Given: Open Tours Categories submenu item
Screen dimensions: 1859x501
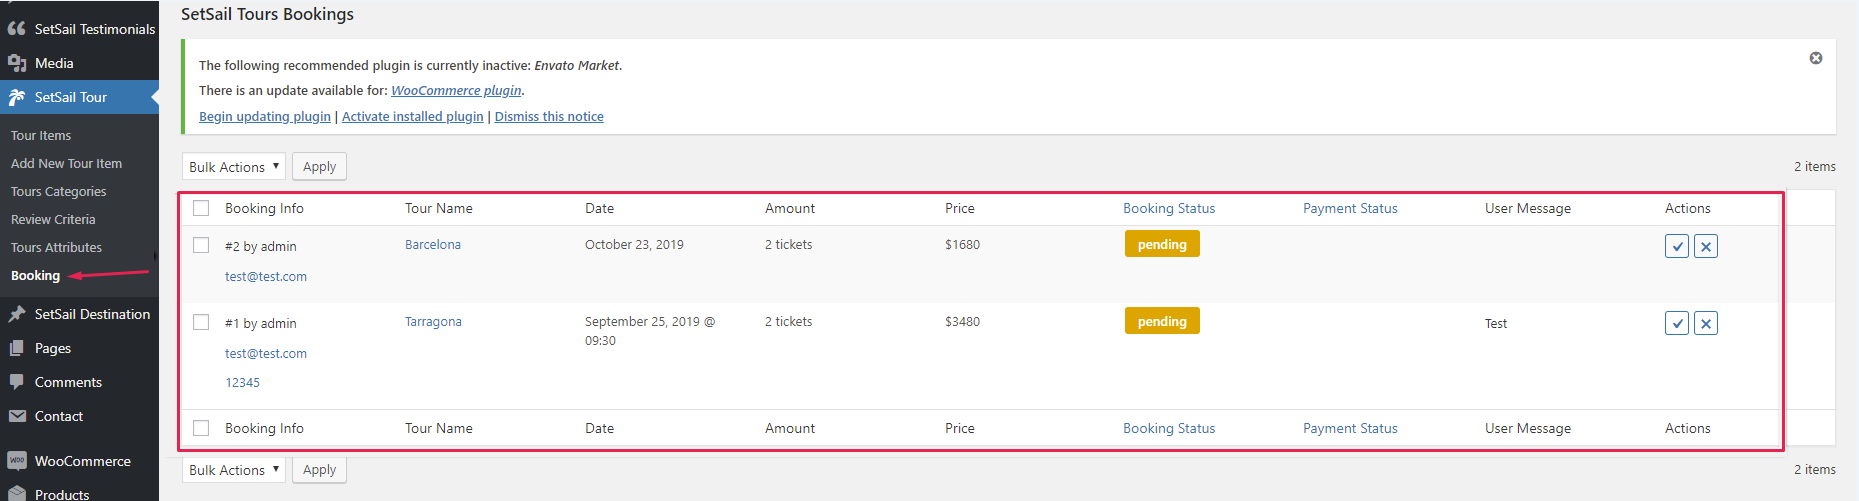Looking at the screenshot, I should click(58, 191).
